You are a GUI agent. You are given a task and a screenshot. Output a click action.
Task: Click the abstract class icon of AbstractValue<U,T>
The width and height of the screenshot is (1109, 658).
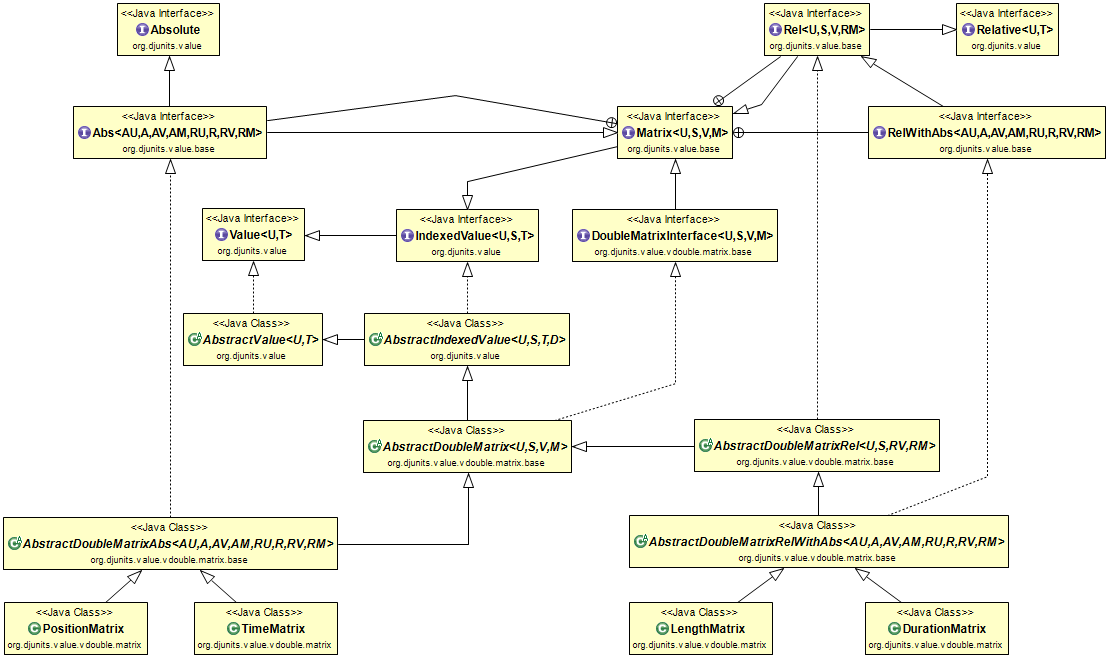click(195, 340)
